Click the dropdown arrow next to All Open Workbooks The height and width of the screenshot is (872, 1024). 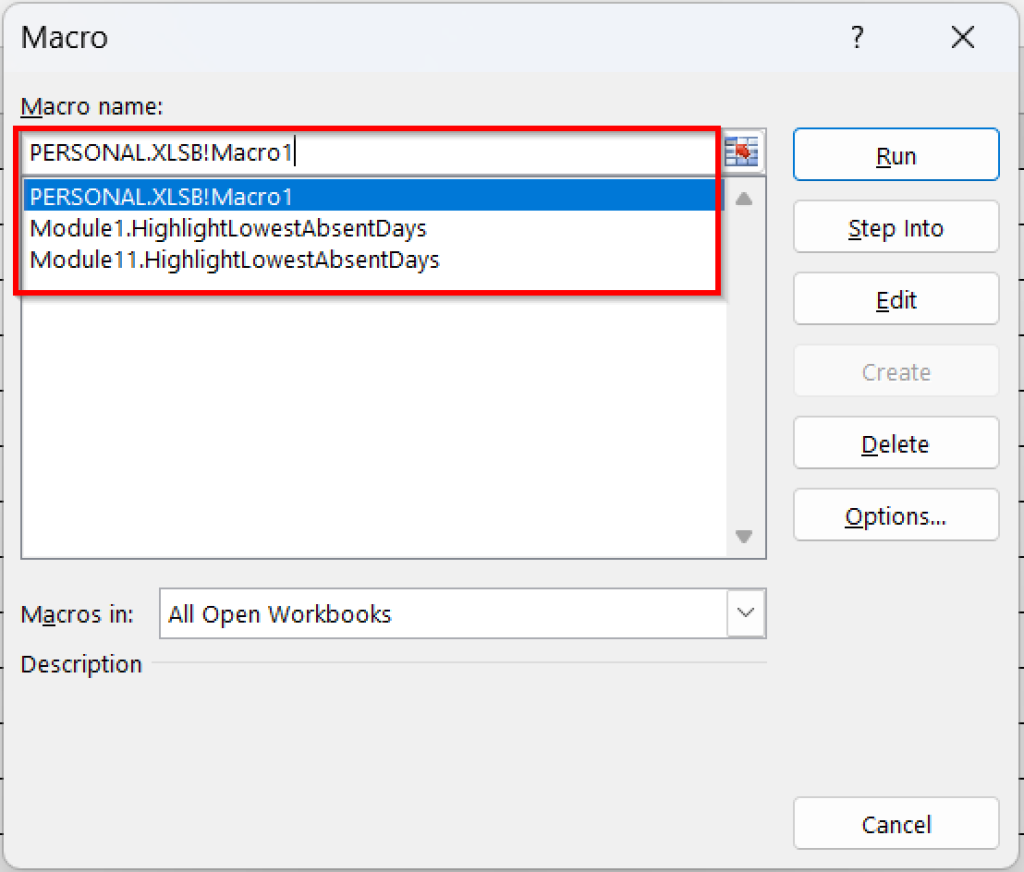pos(745,613)
